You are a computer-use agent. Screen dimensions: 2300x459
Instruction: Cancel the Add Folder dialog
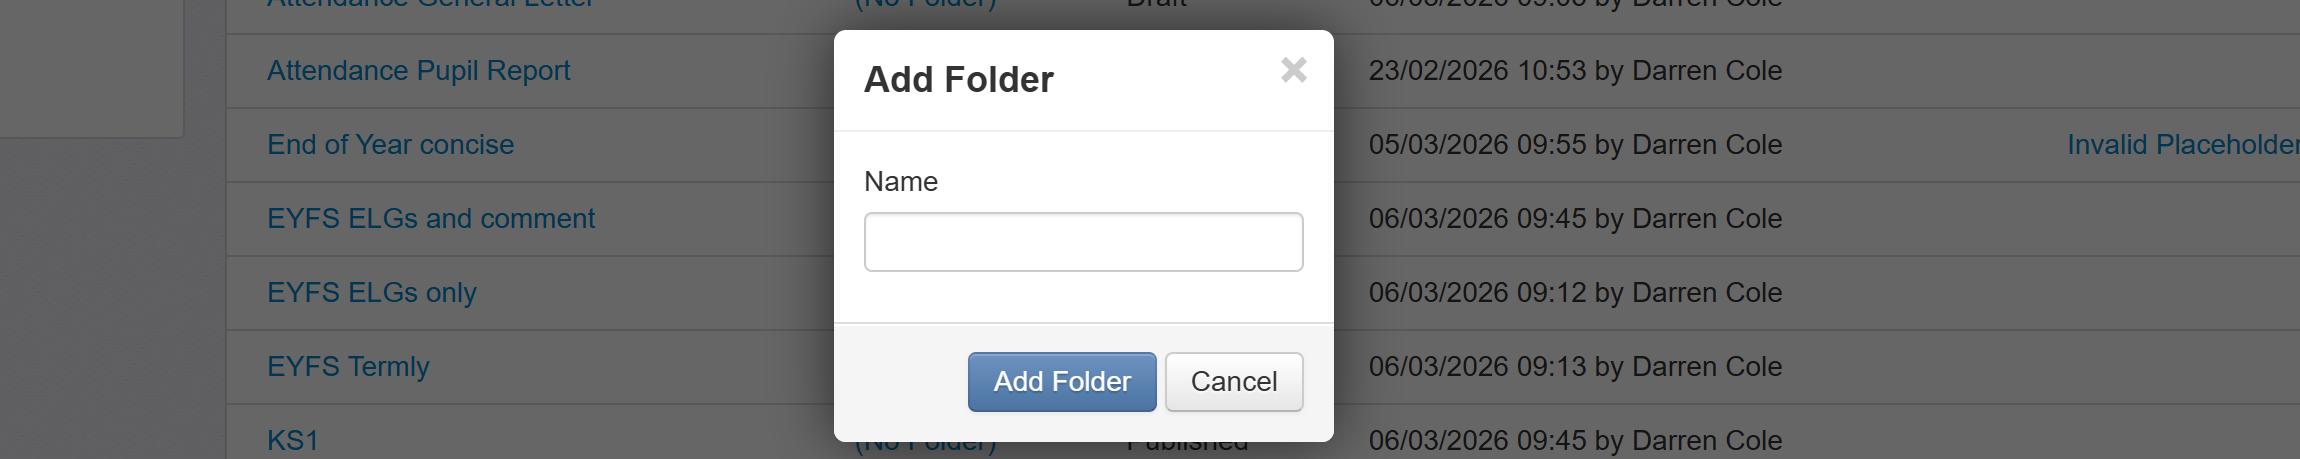pos(1233,381)
